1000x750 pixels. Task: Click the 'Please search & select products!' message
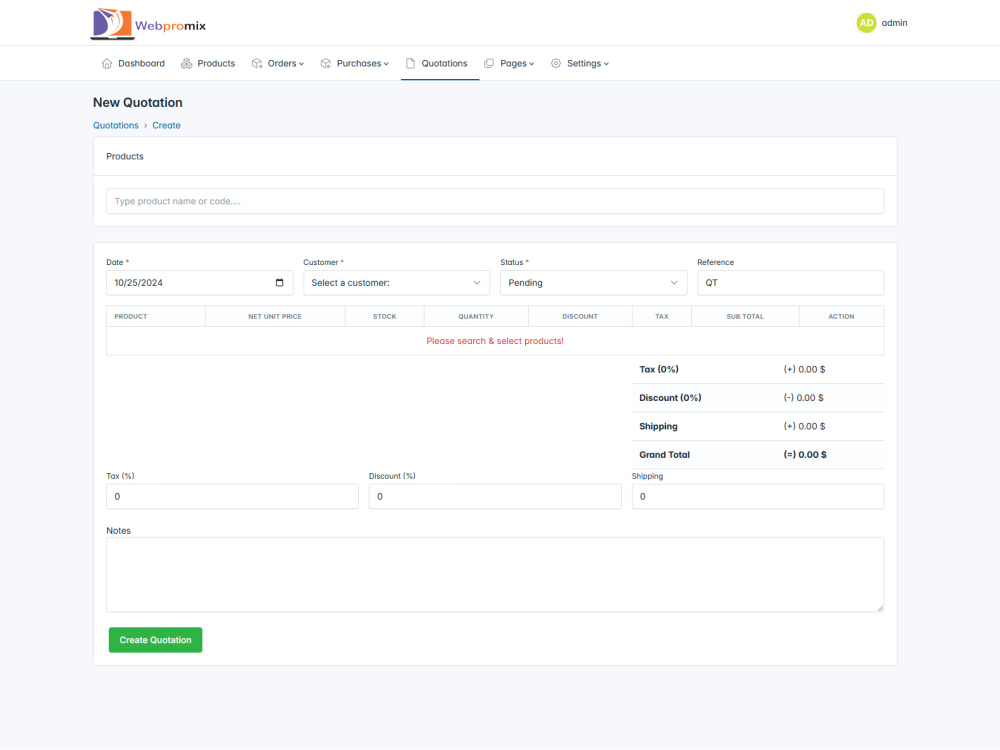(495, 341)
